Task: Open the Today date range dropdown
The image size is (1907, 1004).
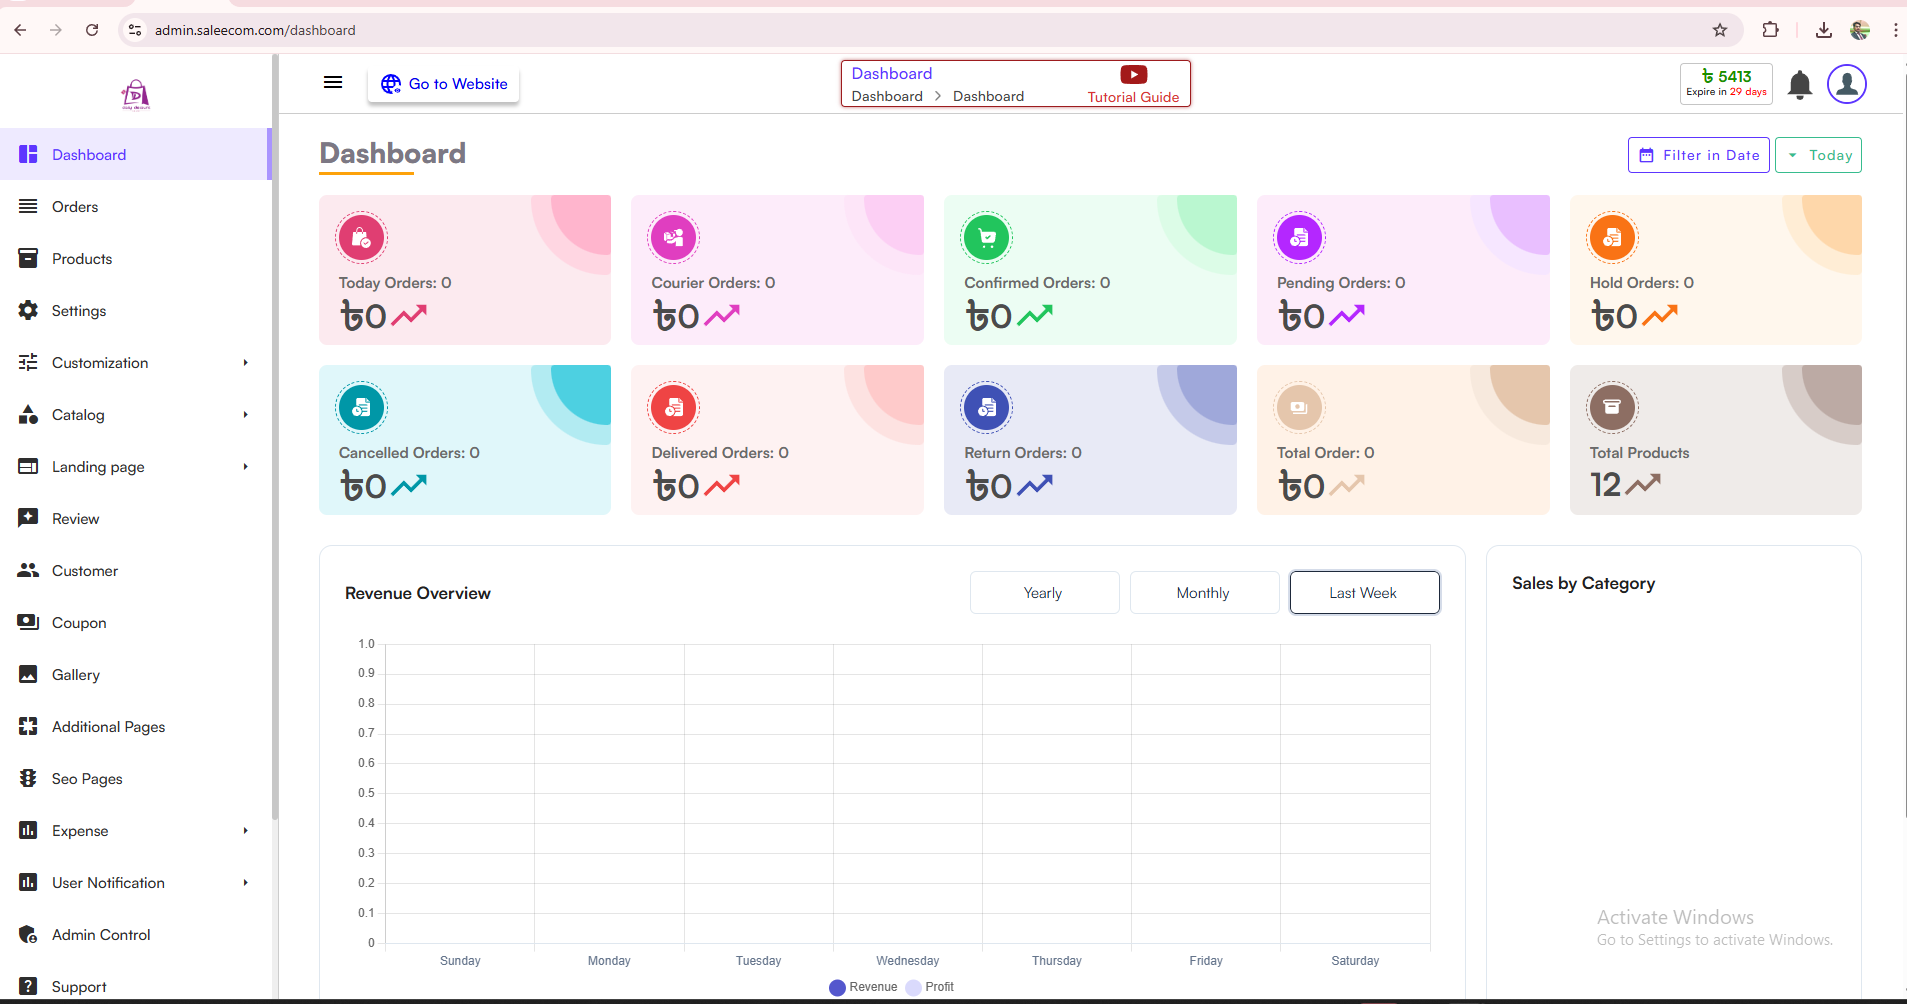Action: pyautogui.click(x=1818, y=155)
